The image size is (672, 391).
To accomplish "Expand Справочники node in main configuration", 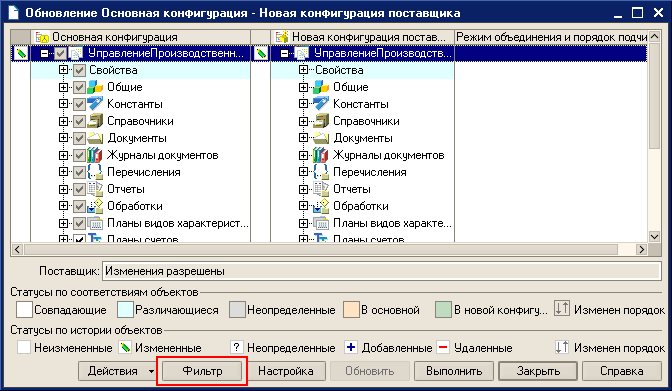I will pyautogui.click(x=63, y=121).
